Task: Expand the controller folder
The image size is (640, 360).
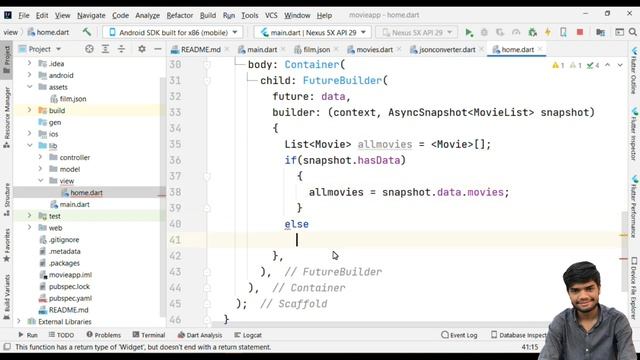Action: (40, 157)
